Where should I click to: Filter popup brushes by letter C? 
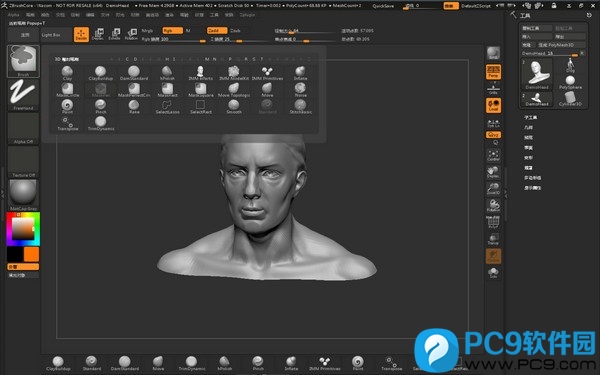(127, 59)
